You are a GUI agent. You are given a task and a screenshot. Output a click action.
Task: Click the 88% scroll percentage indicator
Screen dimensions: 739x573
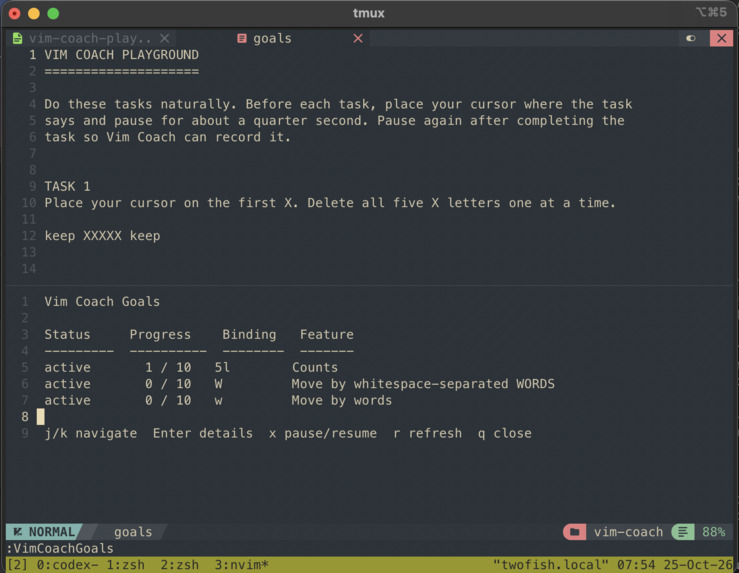[x=714, y=532]
